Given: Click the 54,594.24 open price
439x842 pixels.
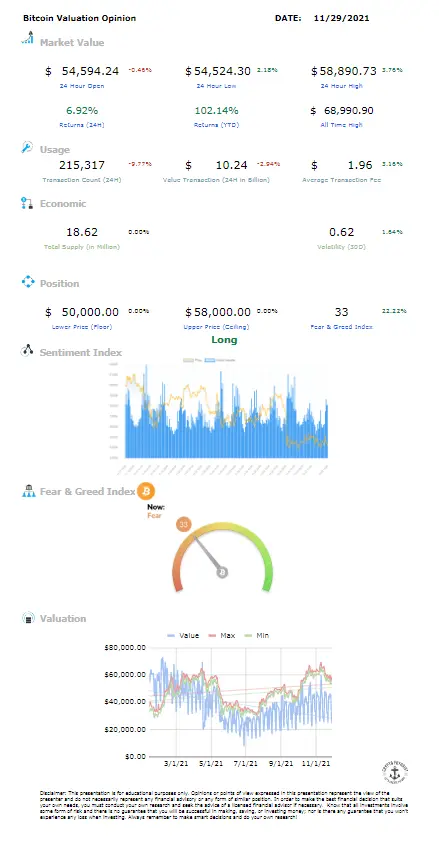Looking at the screenshot, I should pyautogui.click(x=90, y=71).
